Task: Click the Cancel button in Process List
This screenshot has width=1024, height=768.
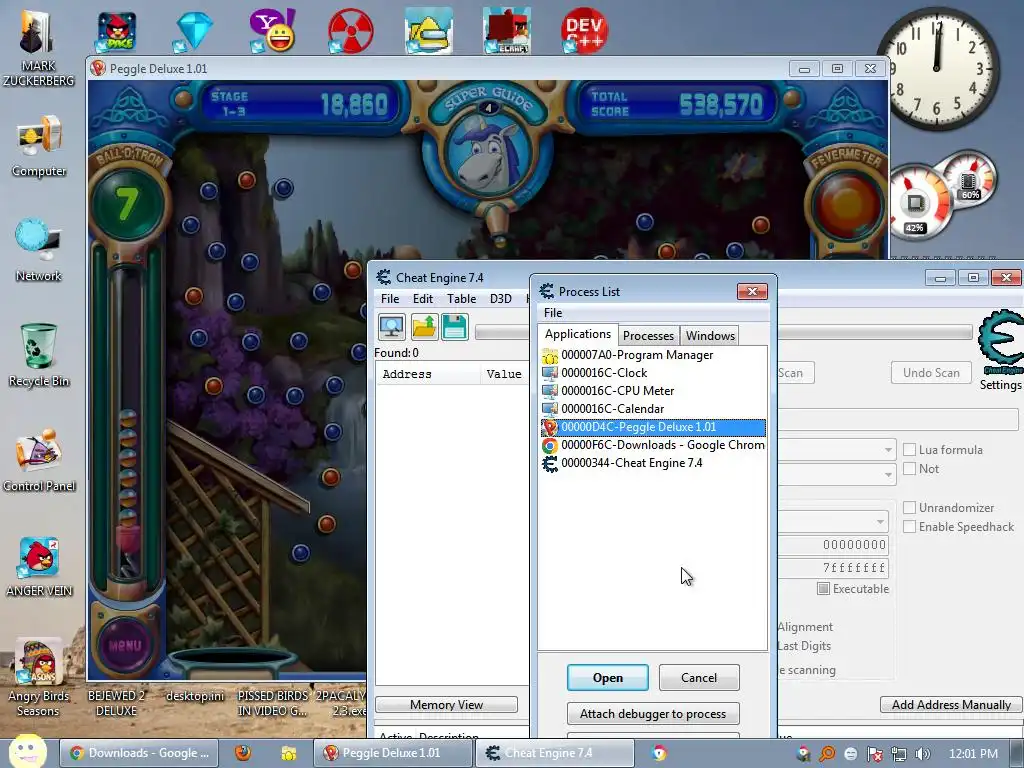Action: click(699, 678)
